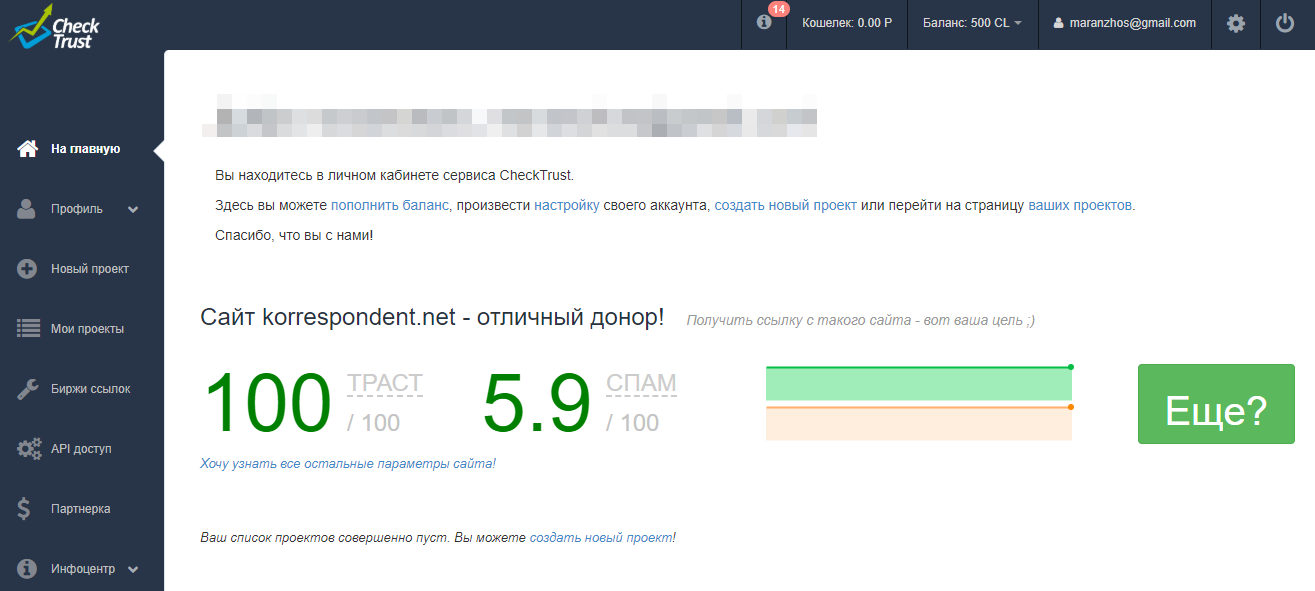Click the power logout icon
1315x591 pixels.
coord(1285,23)
